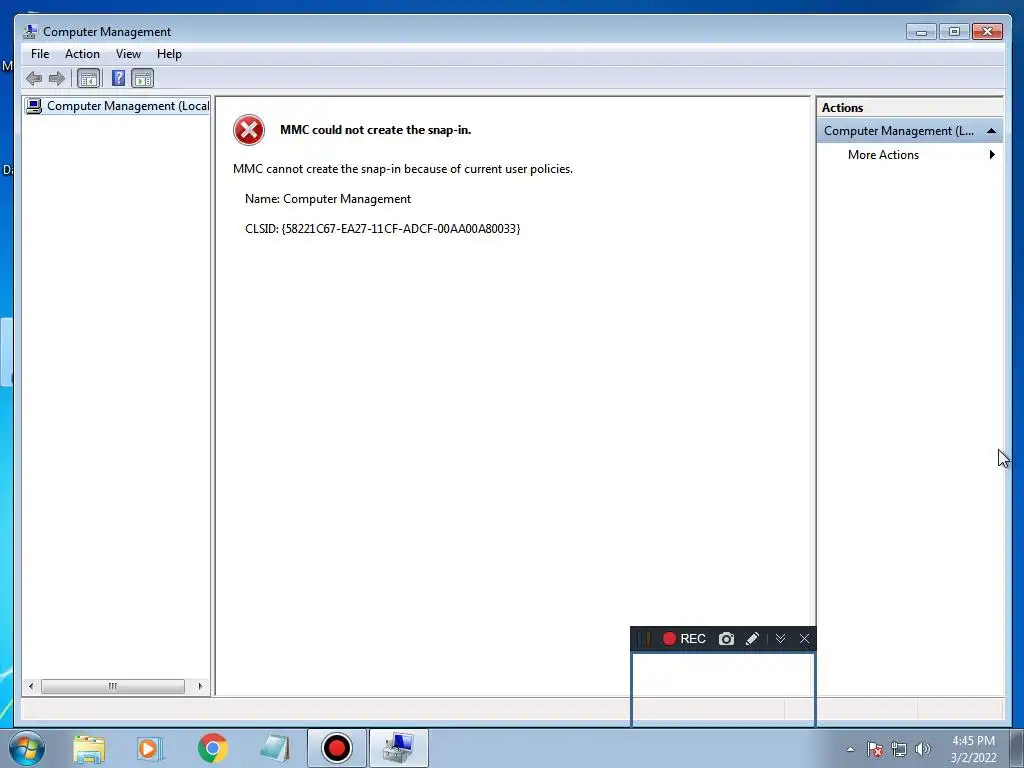Select Computer Management (Local) tree node
Screen dimensions: 1024x768
click(x=118, y=106)
